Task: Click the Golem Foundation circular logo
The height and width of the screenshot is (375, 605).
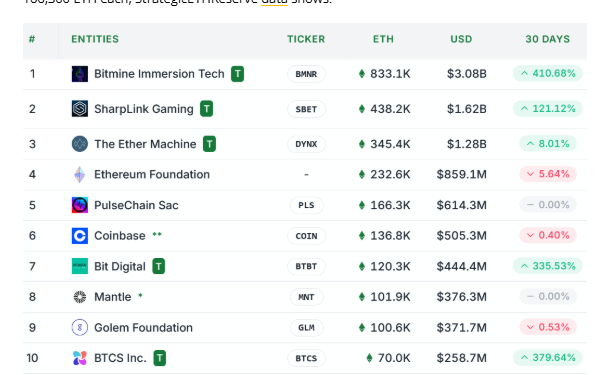Action: (x=80, y=328)
